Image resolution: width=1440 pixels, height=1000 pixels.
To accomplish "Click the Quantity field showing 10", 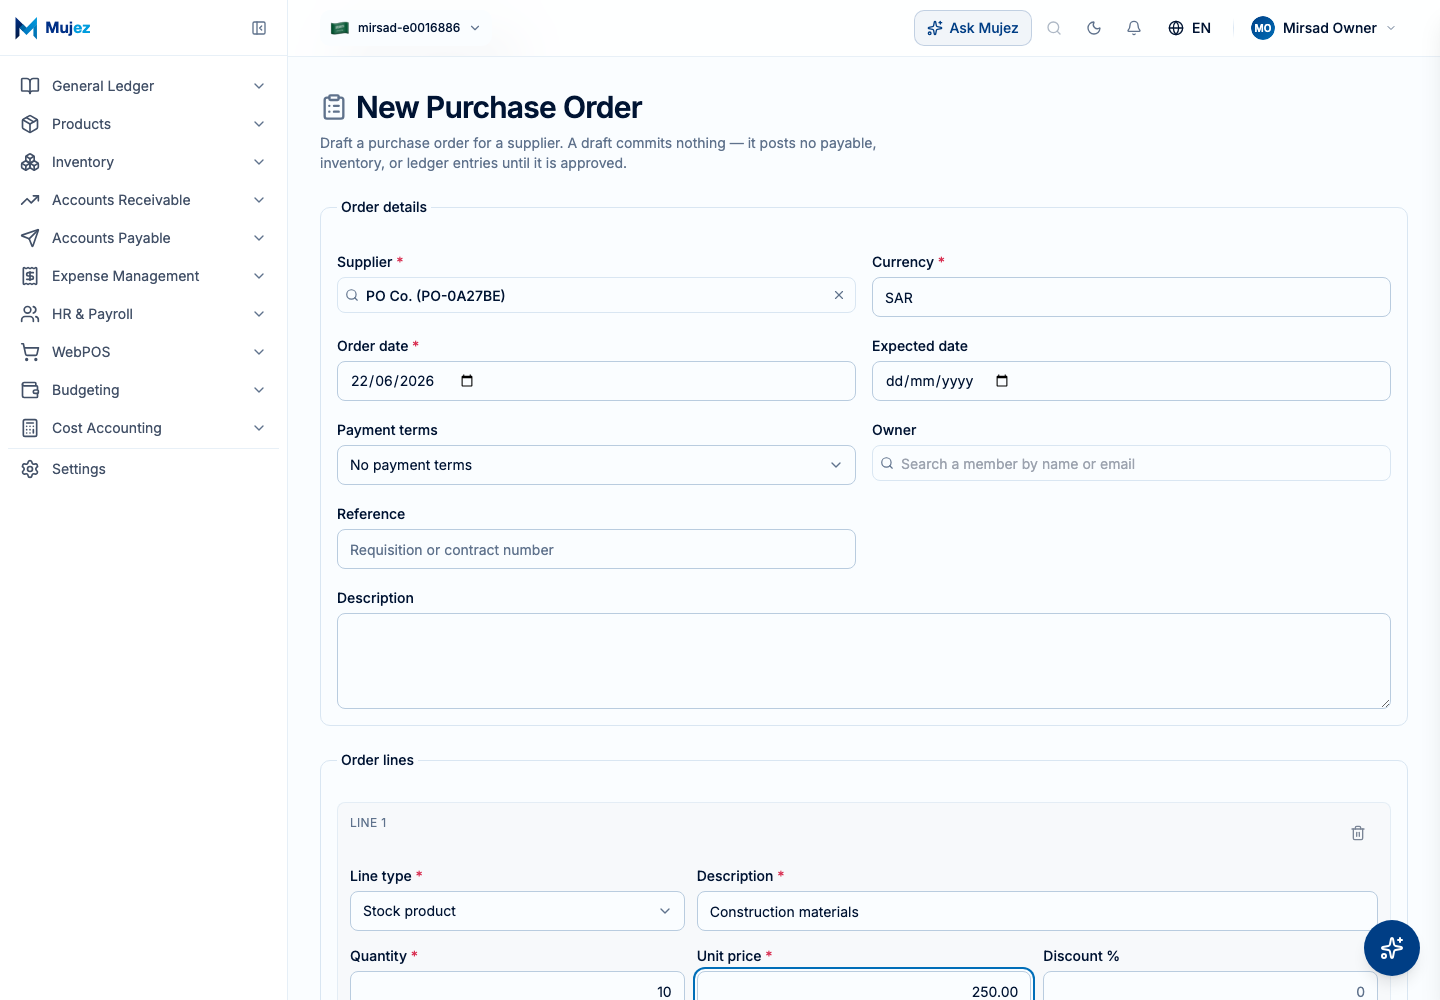I will 517,986.
